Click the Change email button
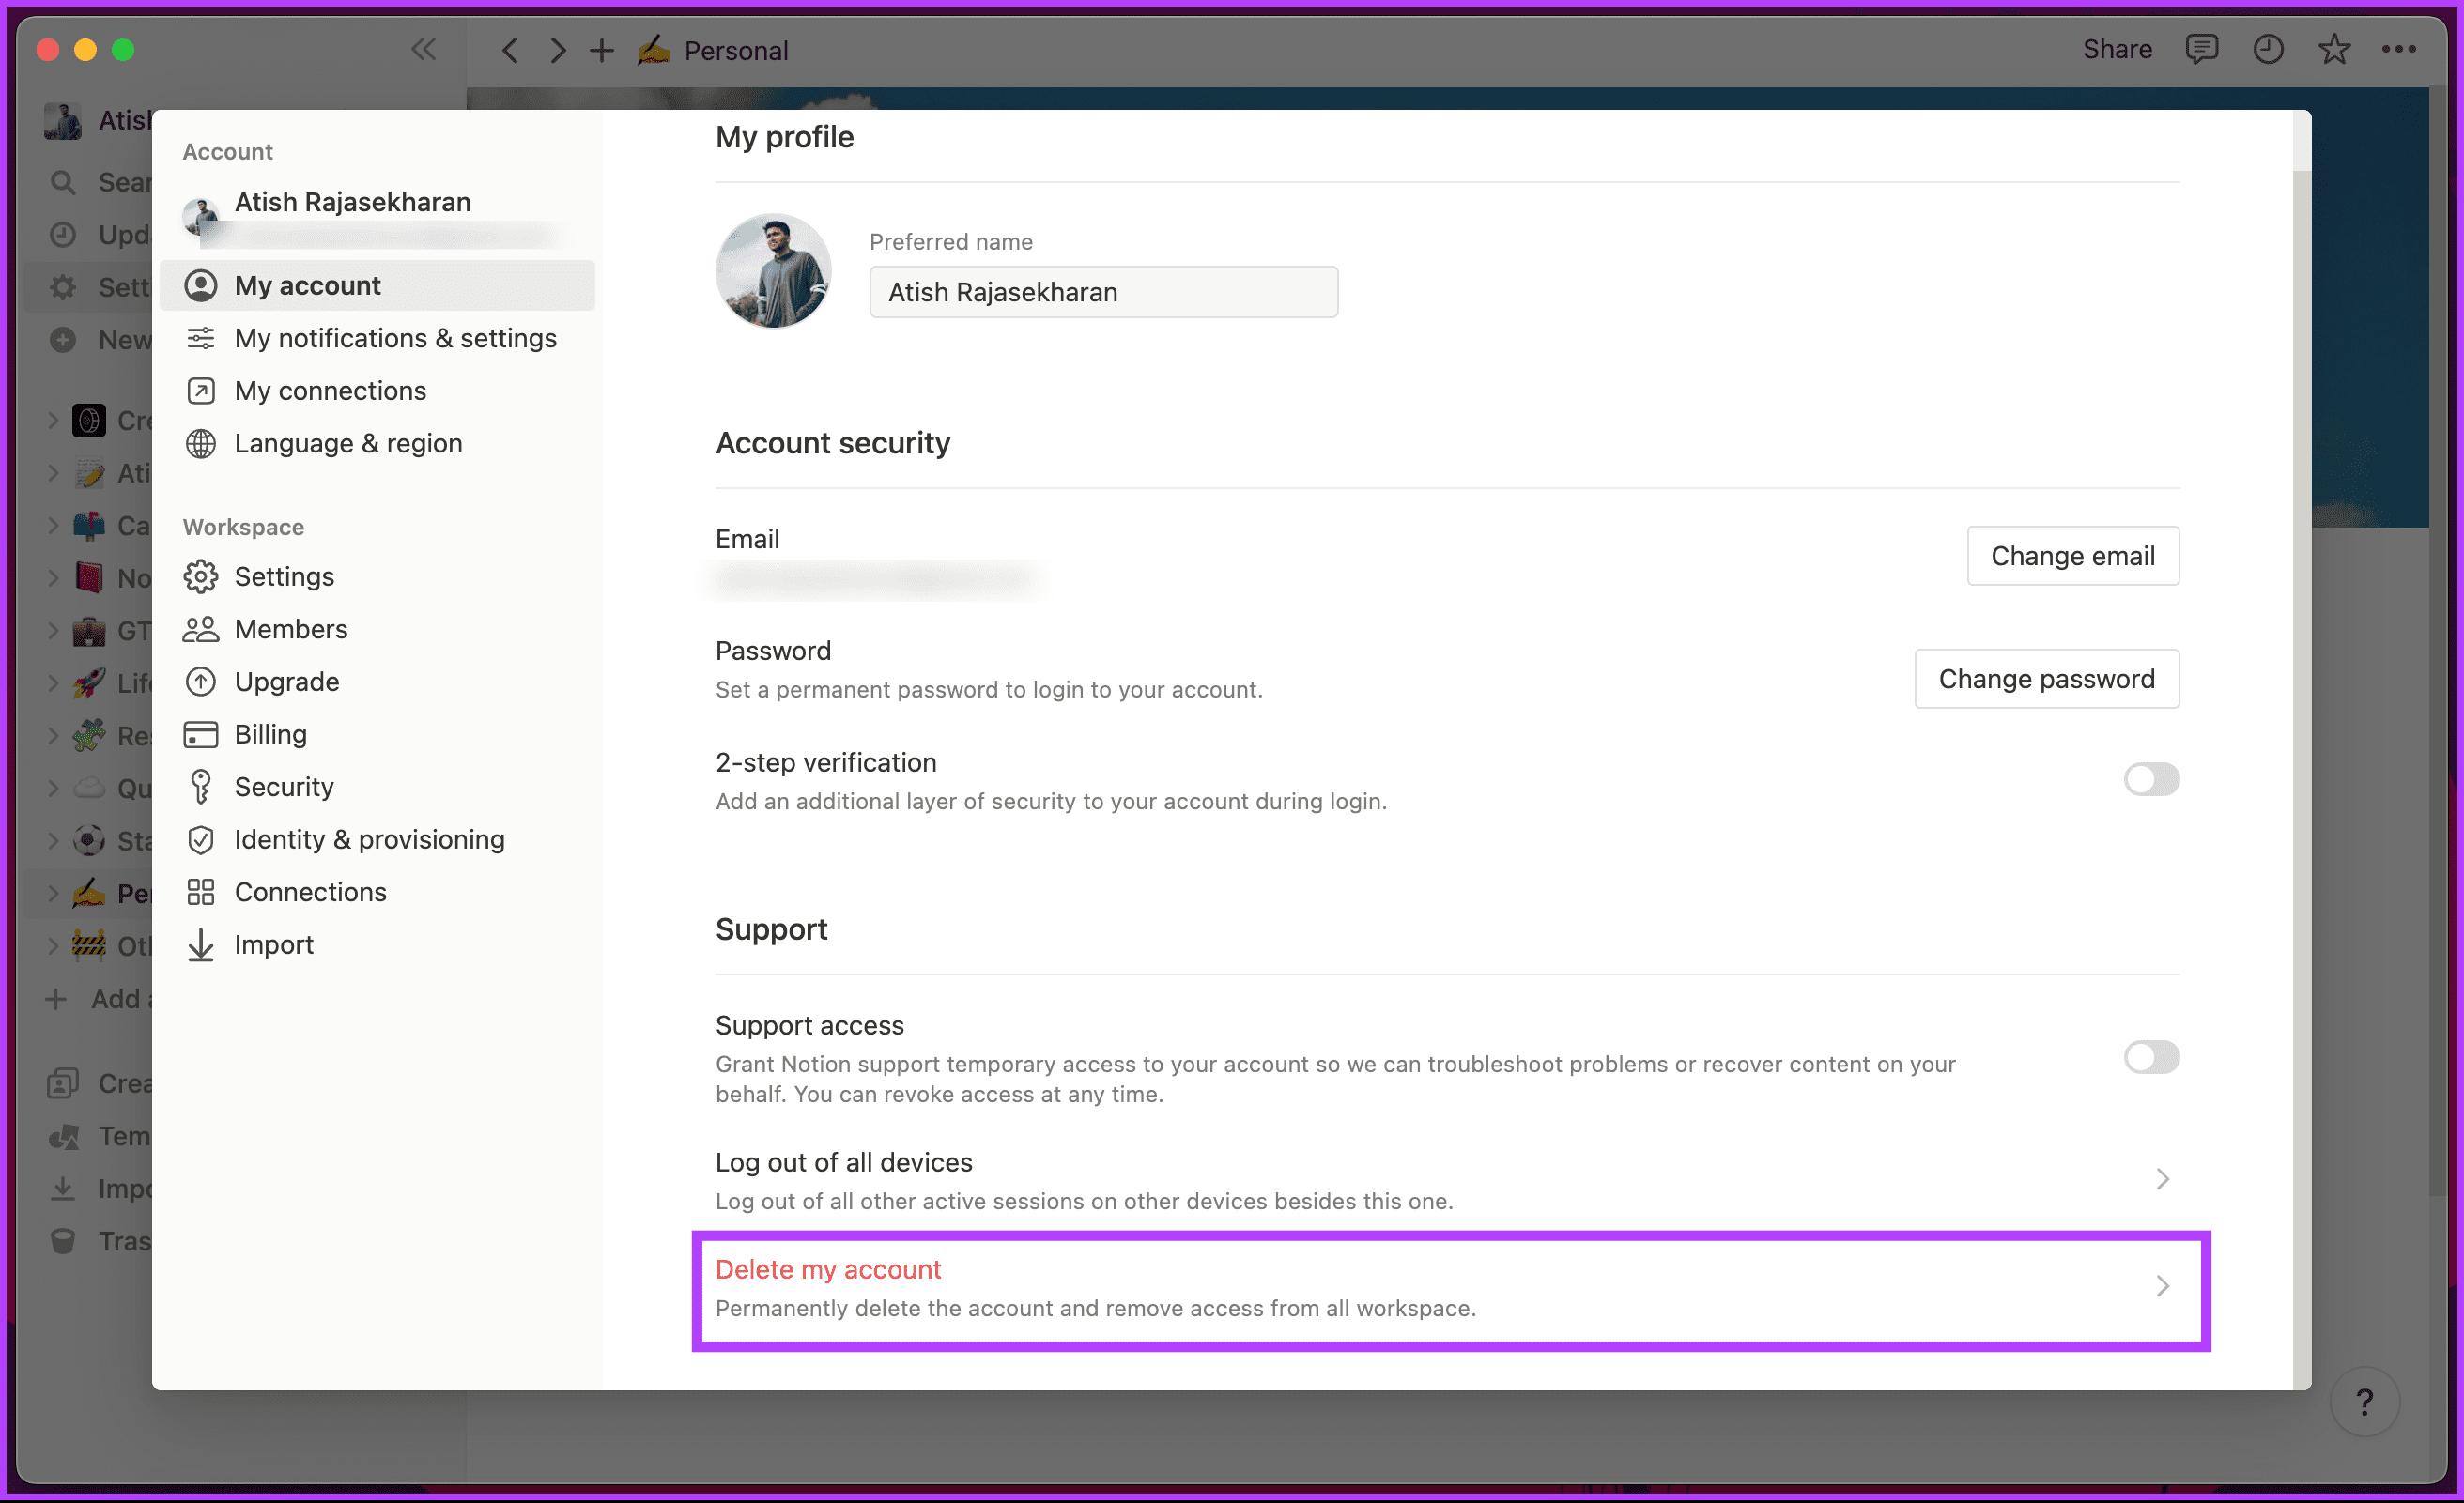The height and width of the screenshot is (1503, 2464). [x=2072, y=555]
